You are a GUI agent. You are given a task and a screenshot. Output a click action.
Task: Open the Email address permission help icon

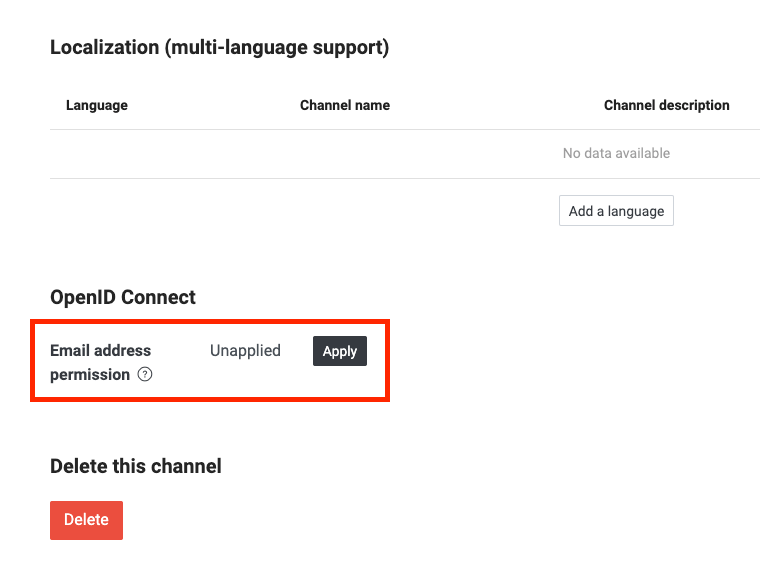tap(145, 375)
